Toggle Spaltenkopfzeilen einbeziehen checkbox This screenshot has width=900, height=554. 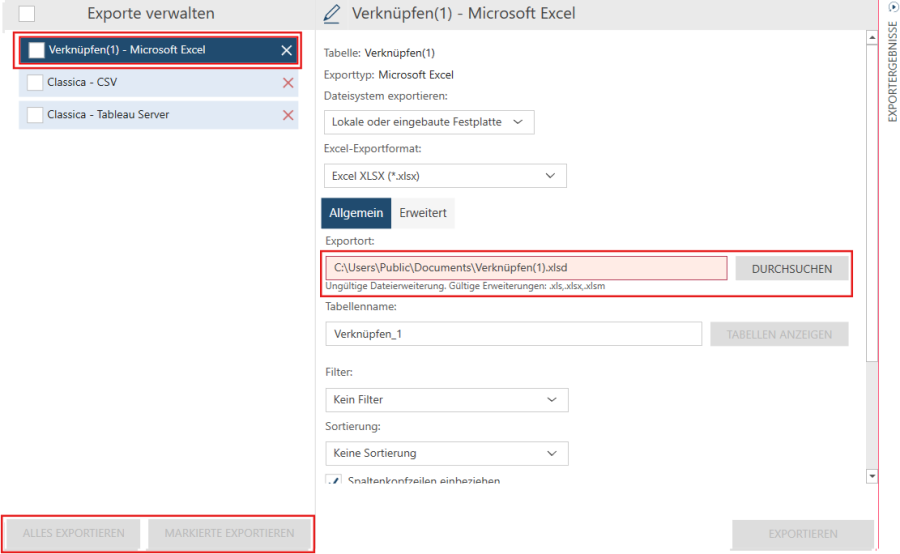pos(335,481)
